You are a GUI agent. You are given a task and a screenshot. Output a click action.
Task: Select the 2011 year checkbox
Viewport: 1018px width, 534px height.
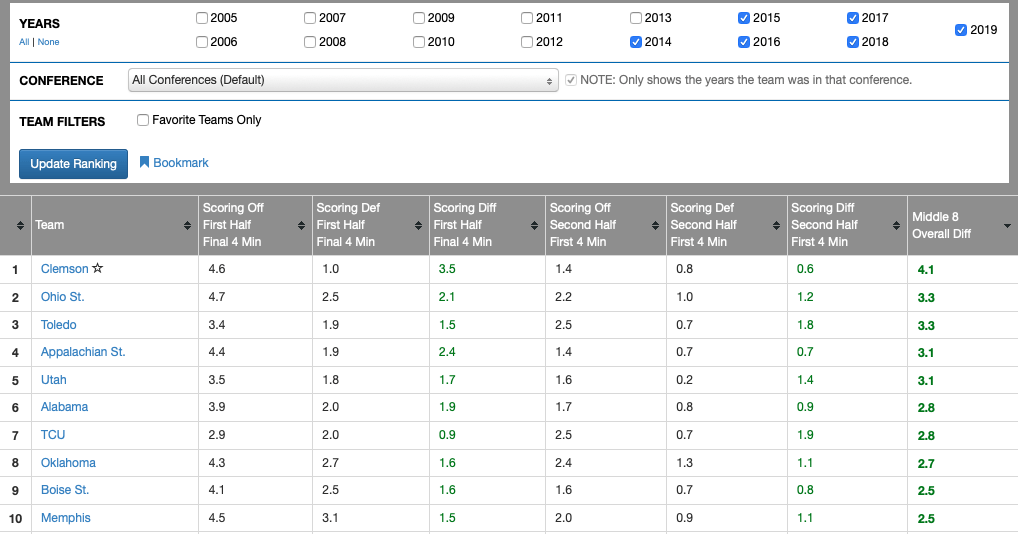coord(527,18)
